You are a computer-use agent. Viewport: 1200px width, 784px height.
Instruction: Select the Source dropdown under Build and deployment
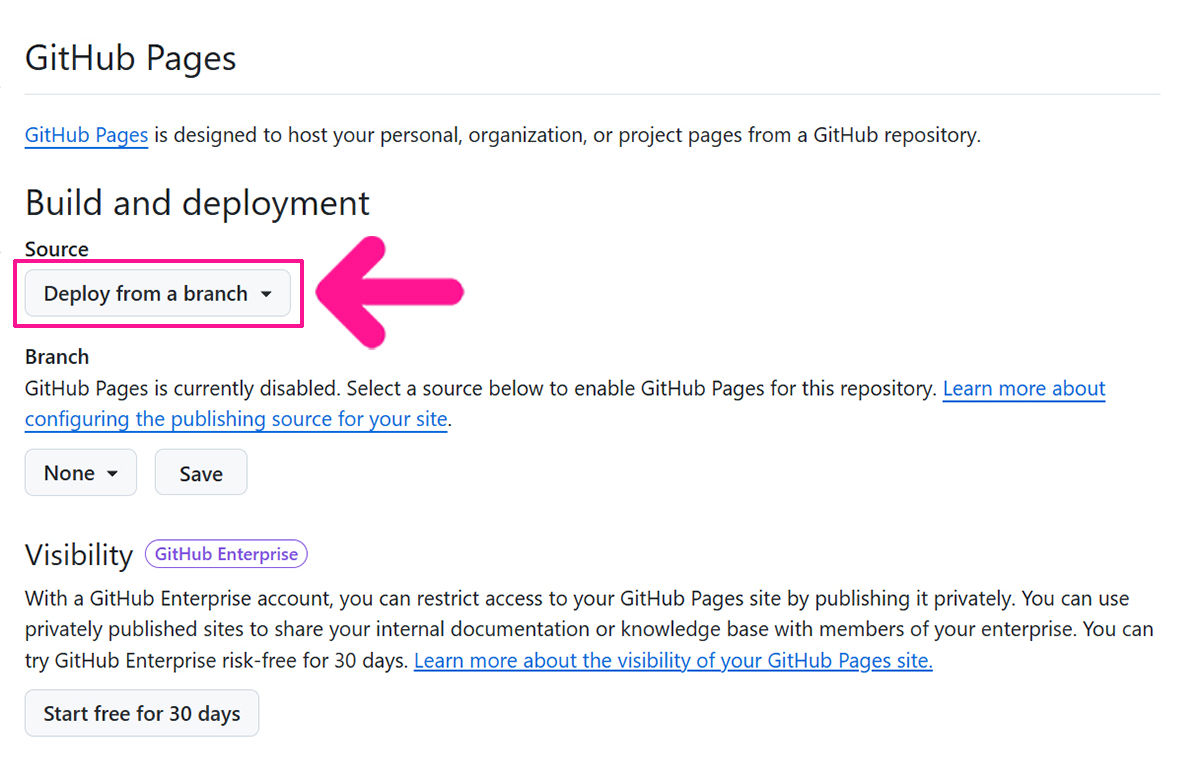[157, 293]
